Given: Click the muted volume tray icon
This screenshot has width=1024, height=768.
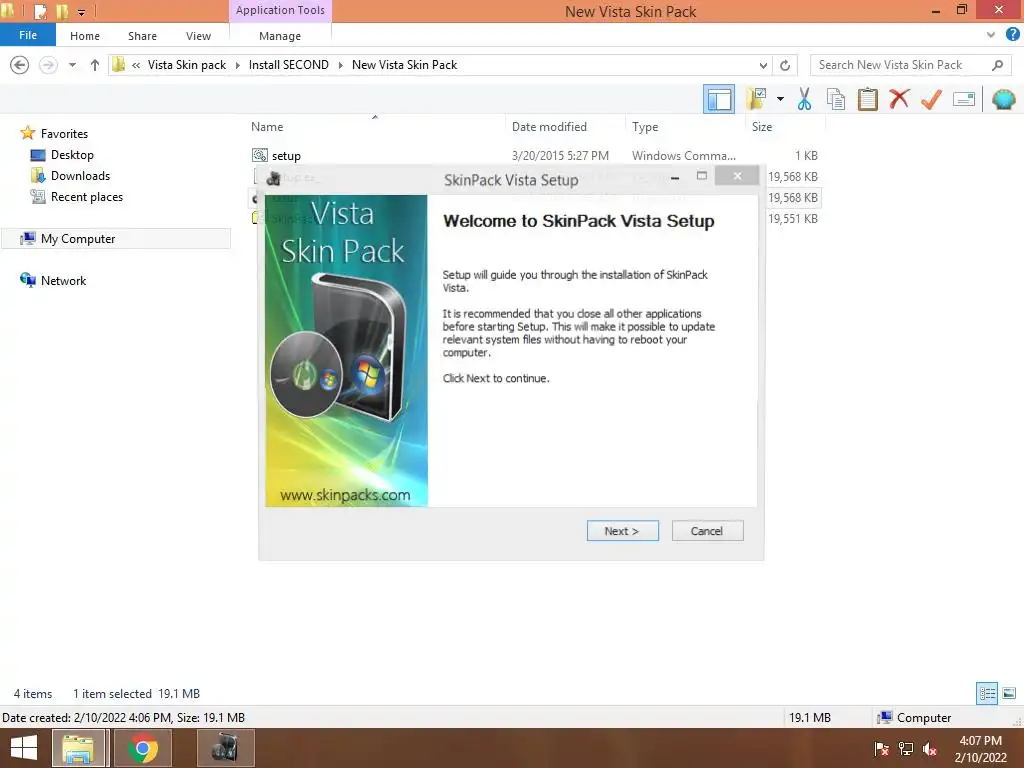Looking at the screenshot, I should pos(930,749).
